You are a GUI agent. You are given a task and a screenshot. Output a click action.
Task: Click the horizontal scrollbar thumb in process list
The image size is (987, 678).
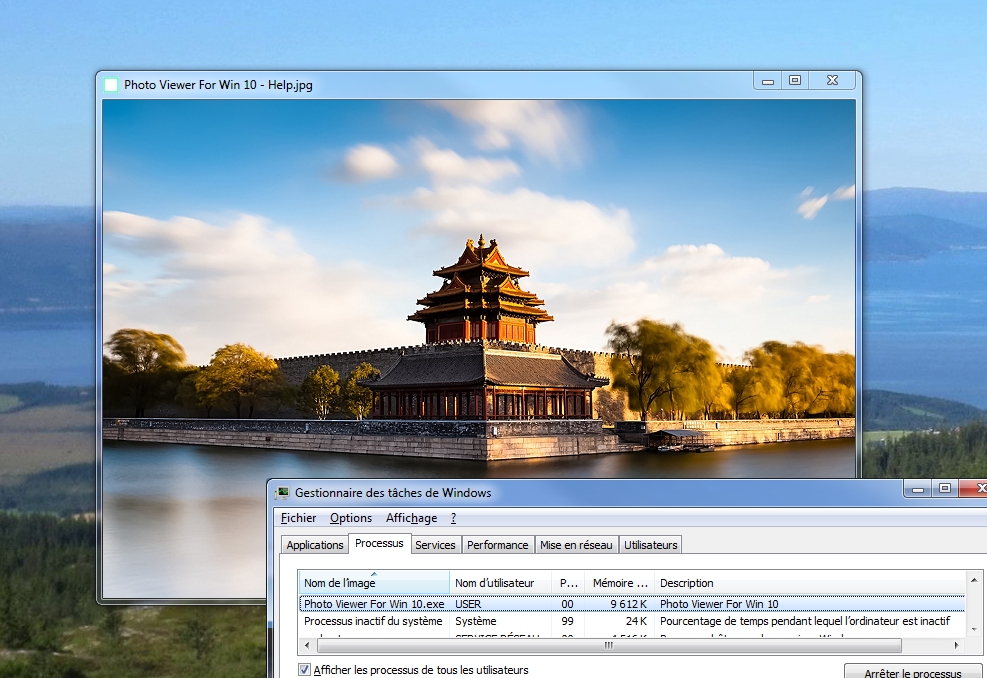click(609, 645)
